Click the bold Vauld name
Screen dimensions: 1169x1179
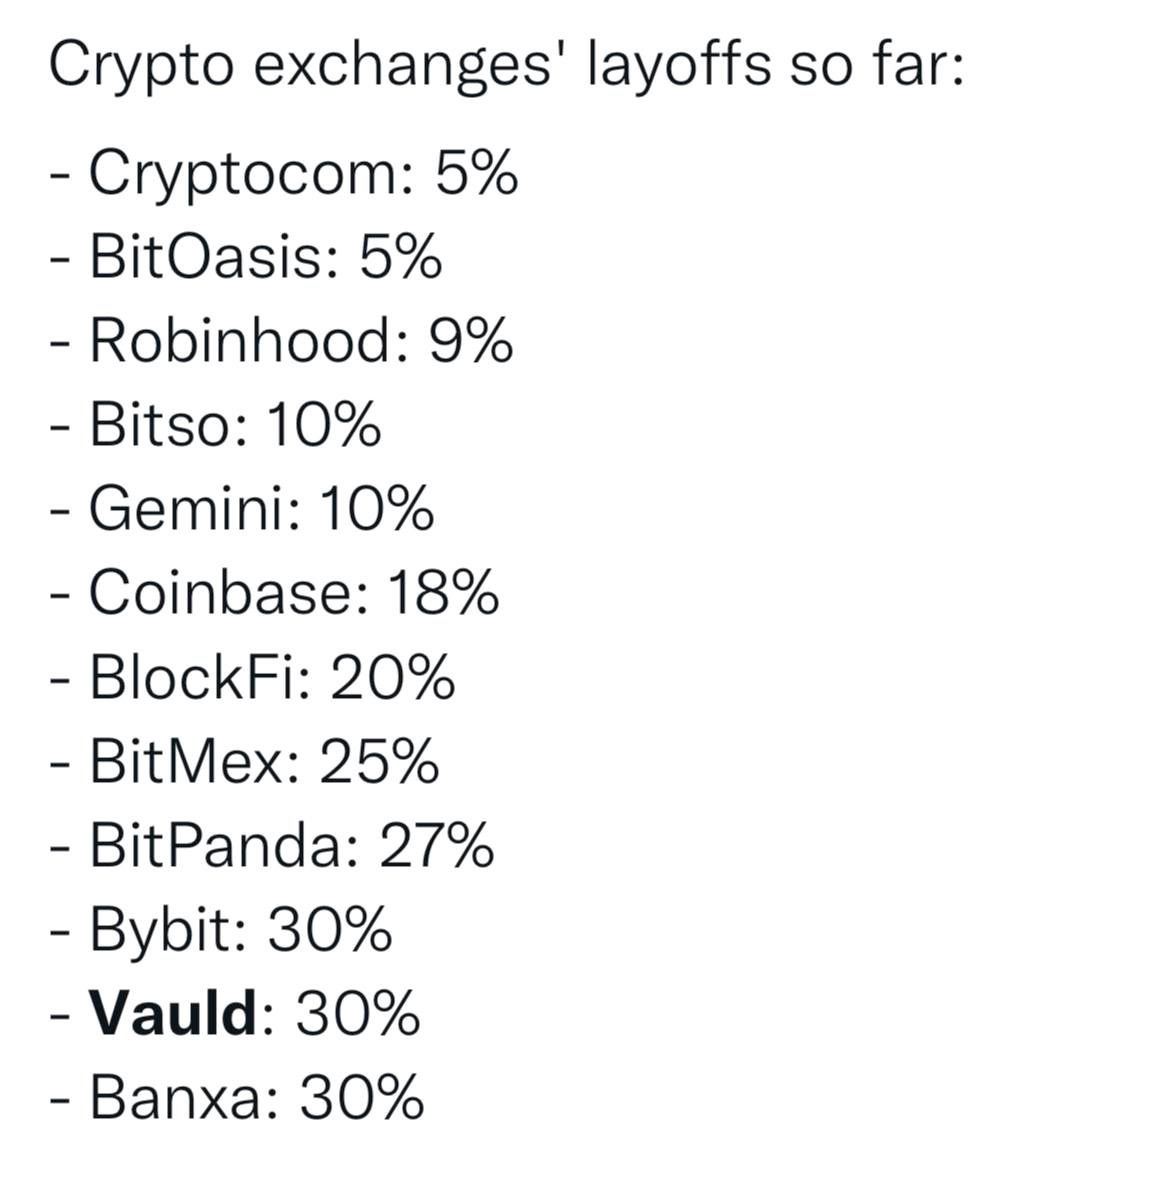pyautogui.click(x=174, y=1014)
